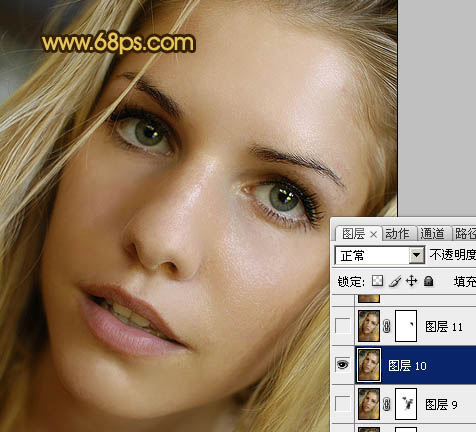476x432 pixels.
Task: Select the 图层 9 layer name
Action: (x=441, y=405)
